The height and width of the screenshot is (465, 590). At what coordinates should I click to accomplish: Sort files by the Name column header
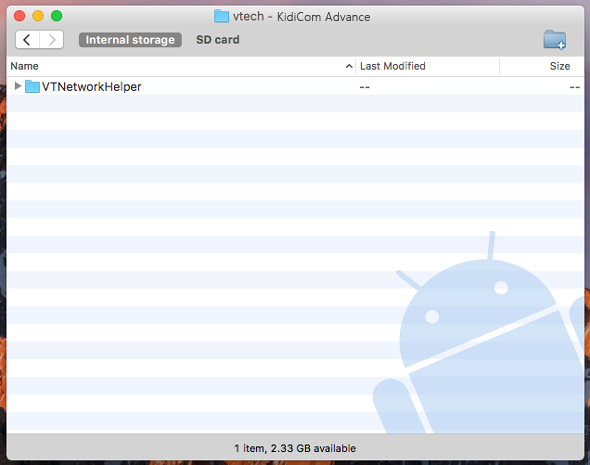(x=24, y=66)
